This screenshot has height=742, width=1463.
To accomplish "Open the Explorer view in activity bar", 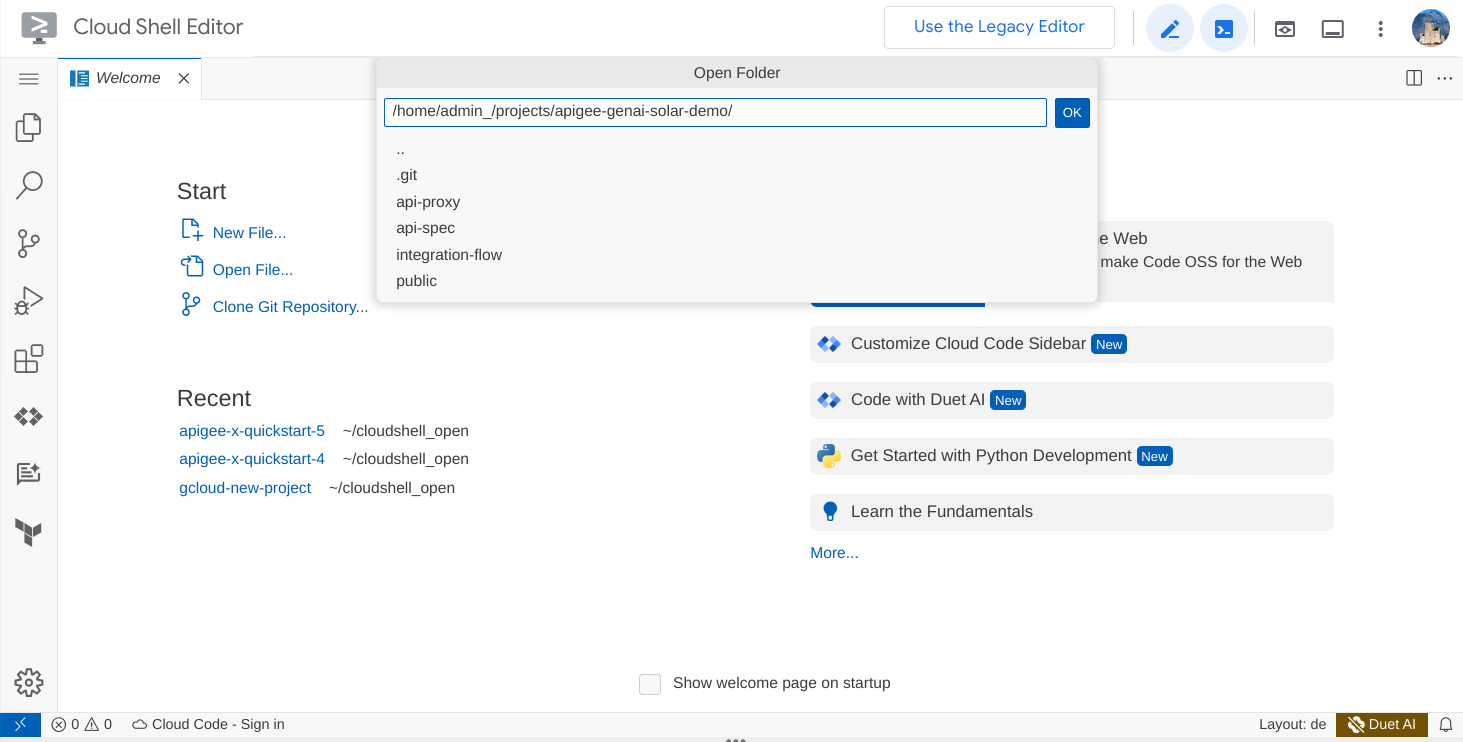I will click(x=29, y=127).
